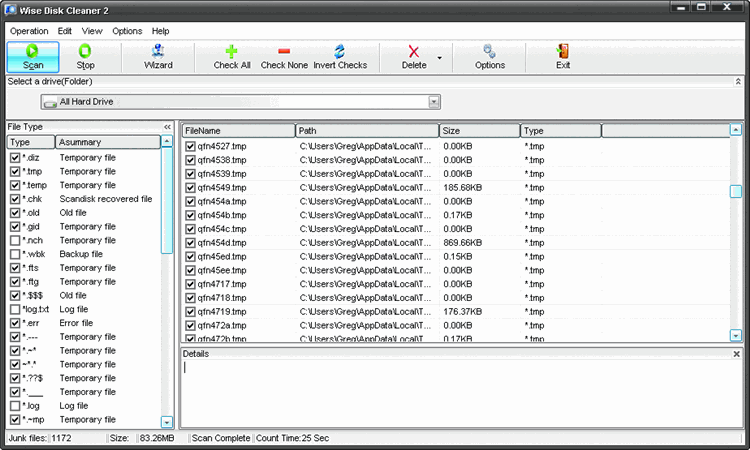
Task: Uncheck the *.err Error file type
Action: 15,323
